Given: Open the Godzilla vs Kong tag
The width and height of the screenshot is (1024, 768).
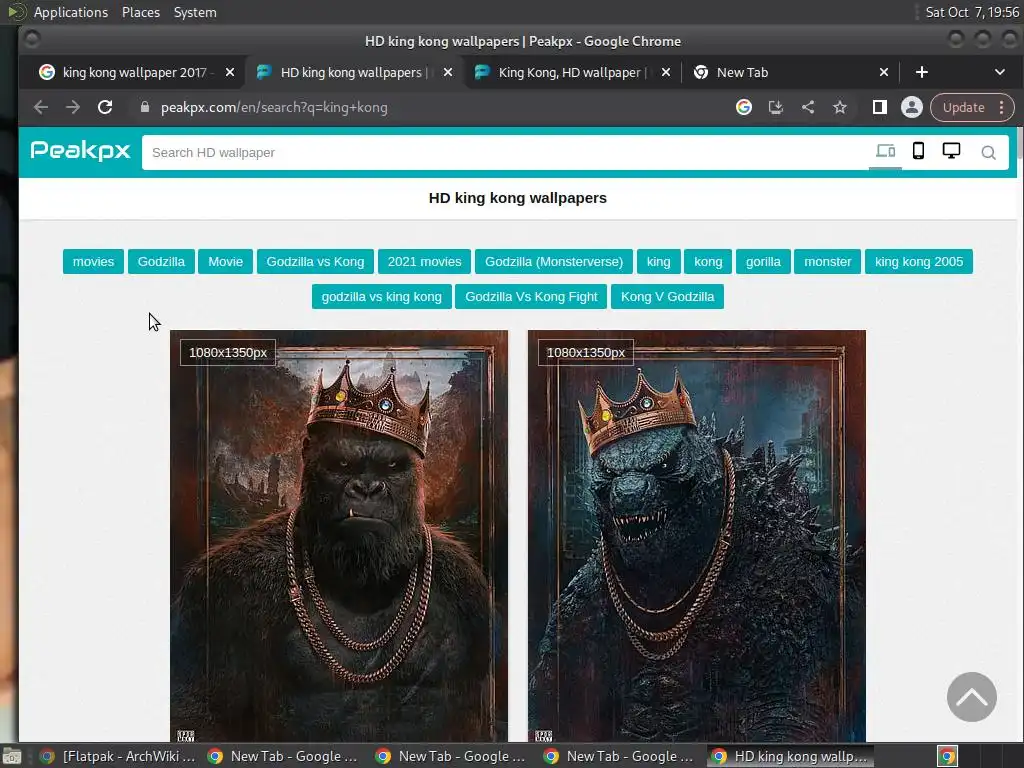Looking at the screenshot, I should tap(315, 262).
